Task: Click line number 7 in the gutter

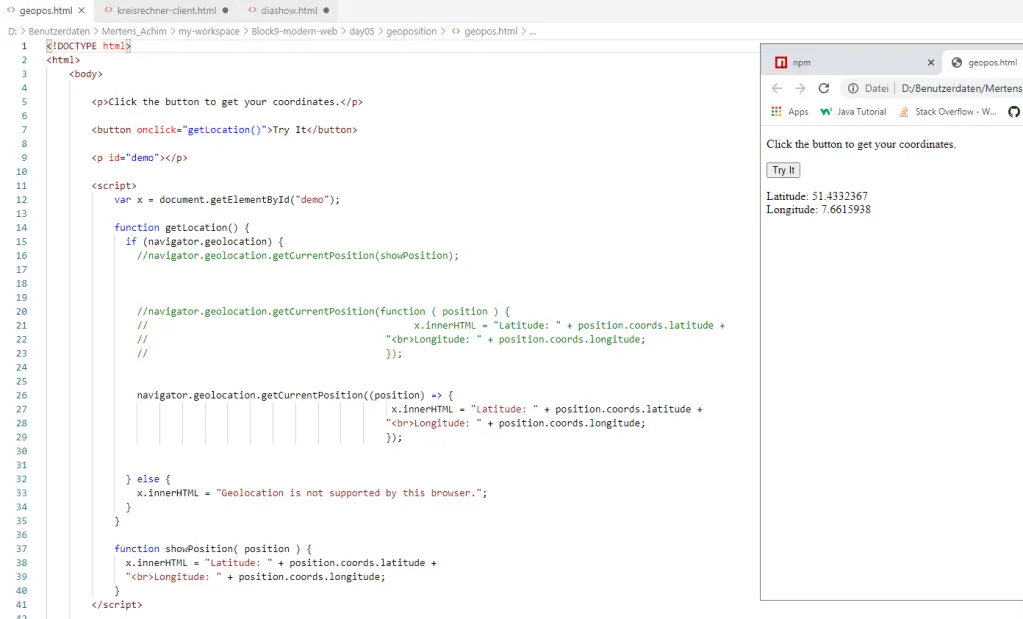Action: coord(24,130)
